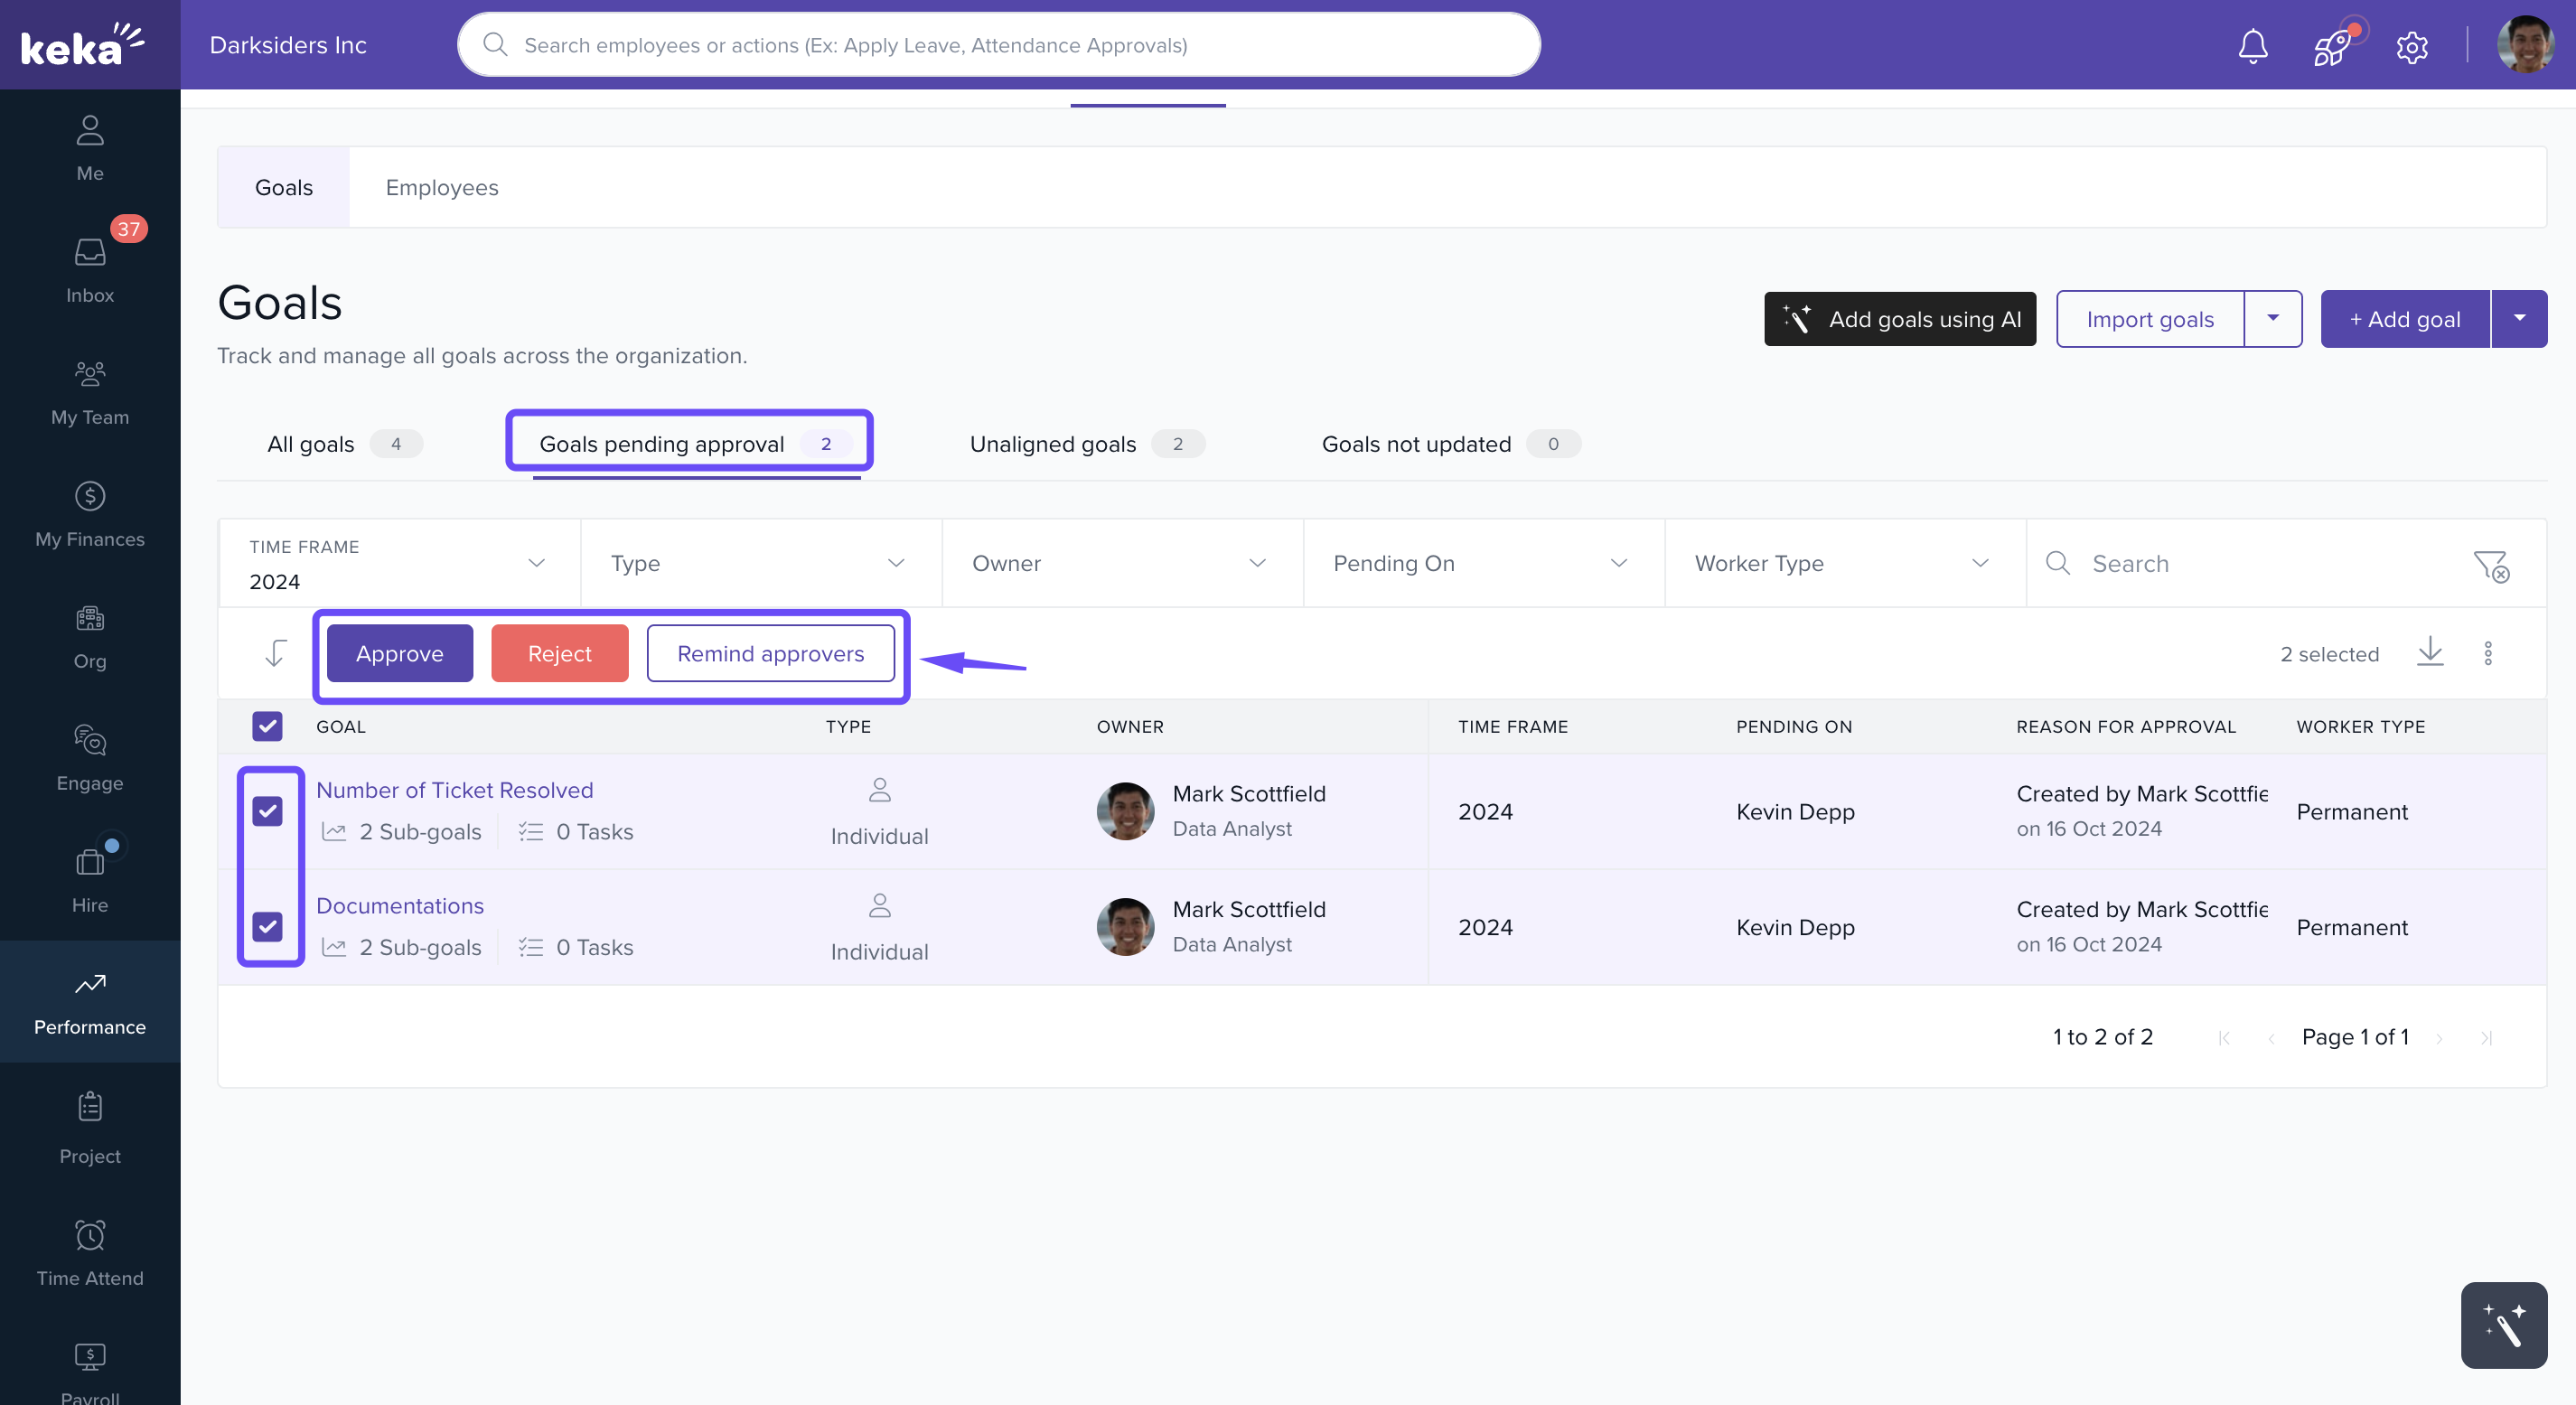Viewport: 2576px width, 1405px height.
Task: Click the rocket icon in header
Action: point(2332,46)
